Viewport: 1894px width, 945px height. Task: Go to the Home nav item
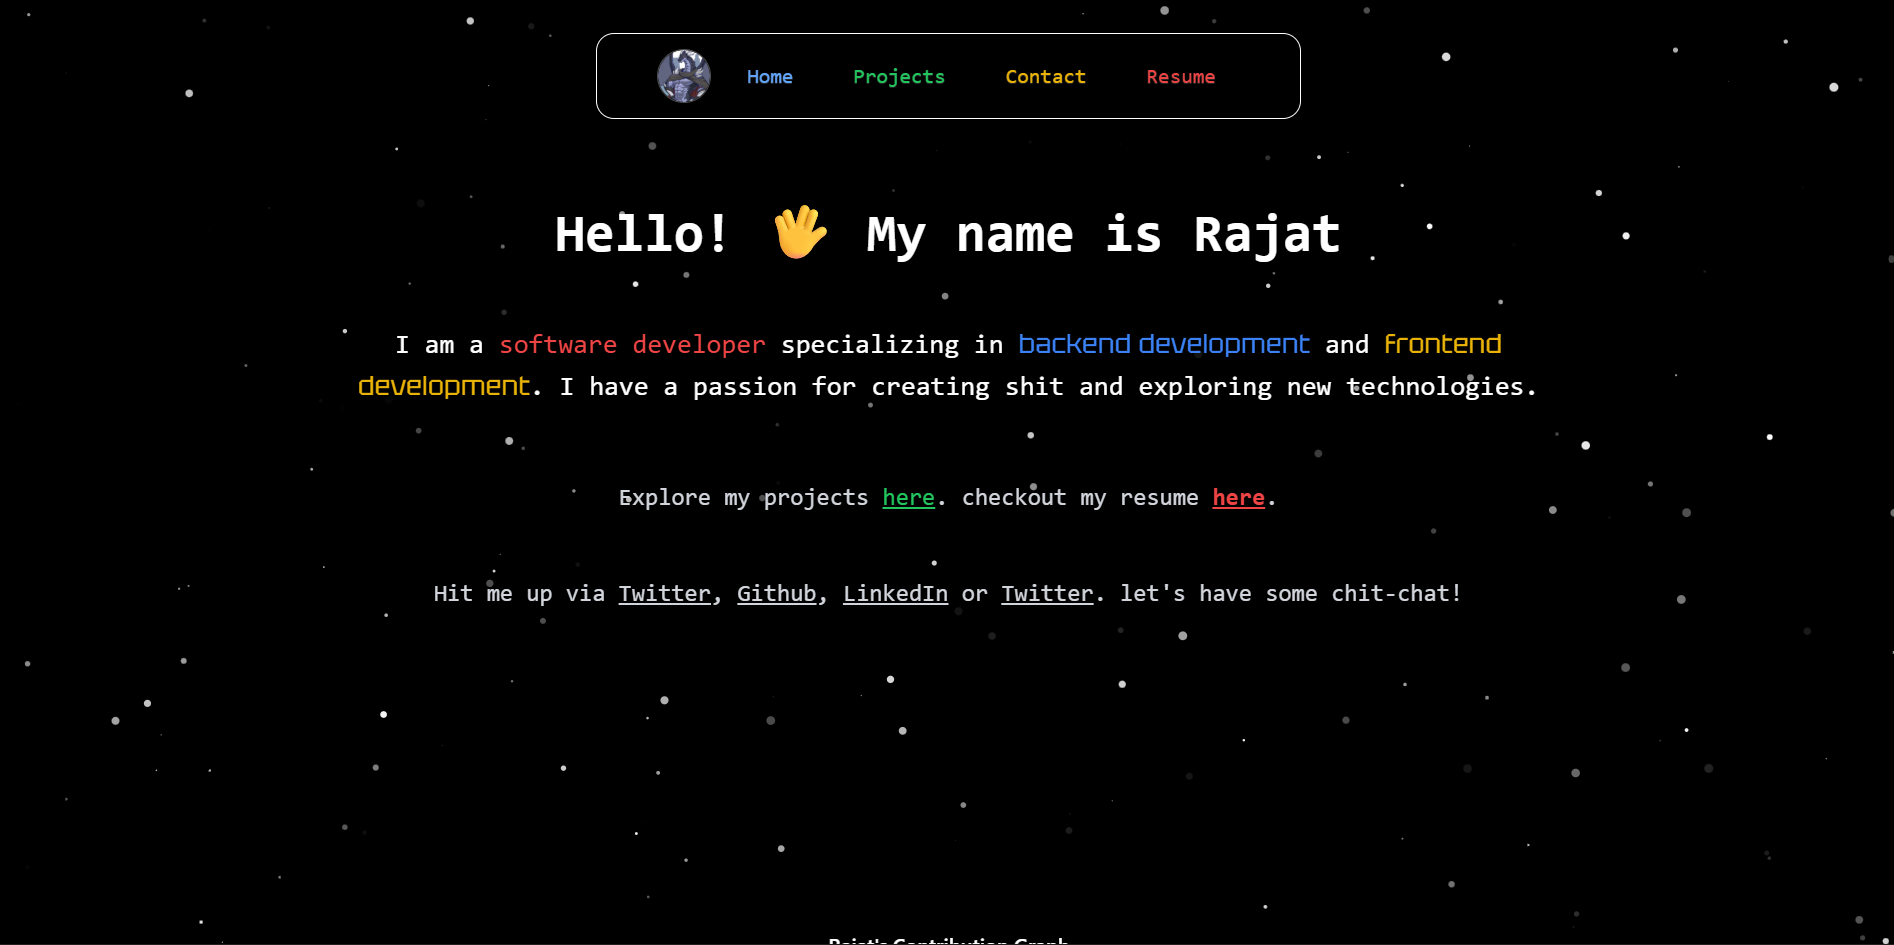[769, 77]
